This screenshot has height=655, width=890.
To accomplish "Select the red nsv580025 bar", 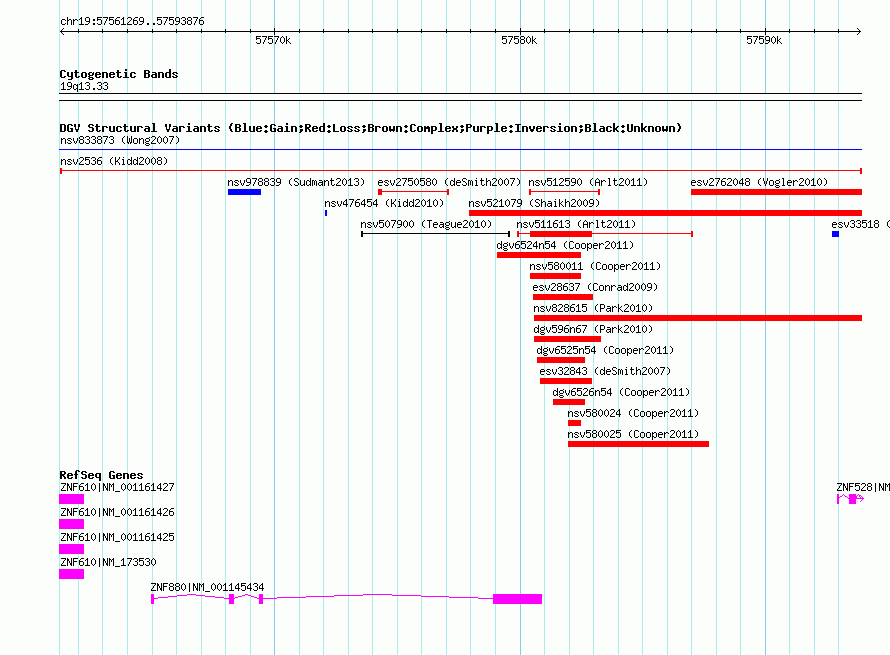I will [638, 444].
